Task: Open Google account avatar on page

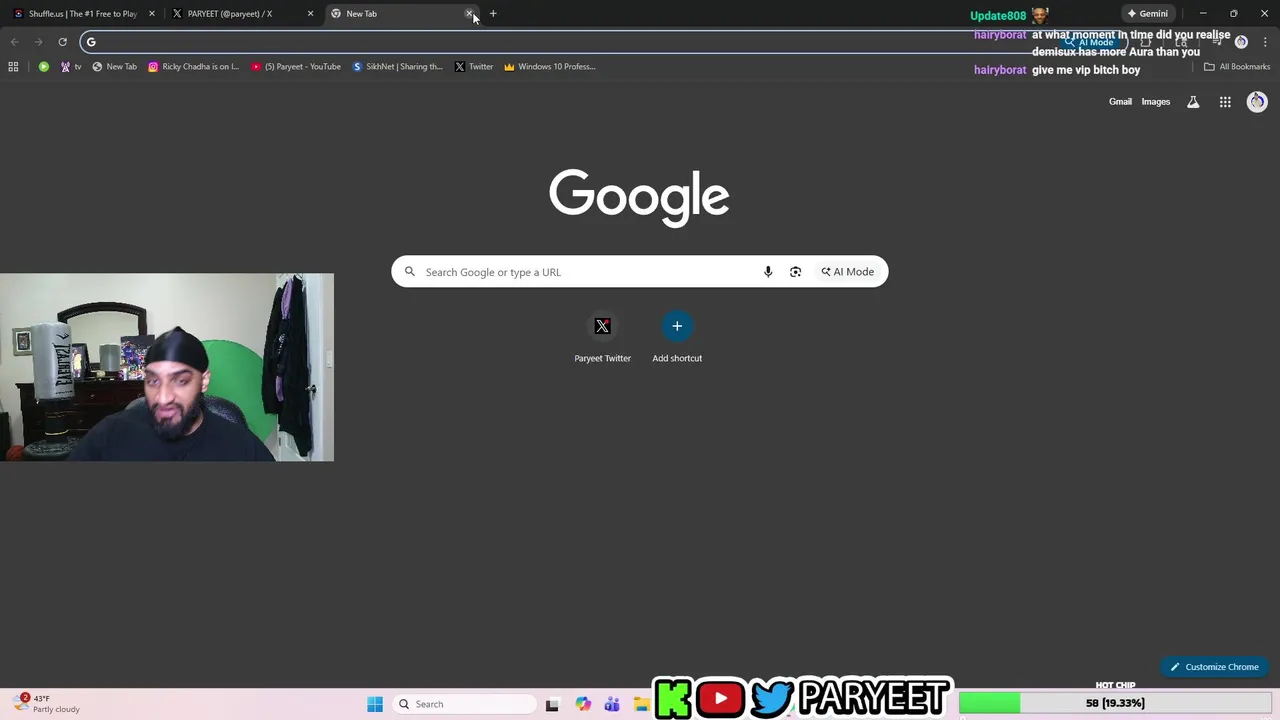Action: pyautogui.click(x=1257, y=102)
